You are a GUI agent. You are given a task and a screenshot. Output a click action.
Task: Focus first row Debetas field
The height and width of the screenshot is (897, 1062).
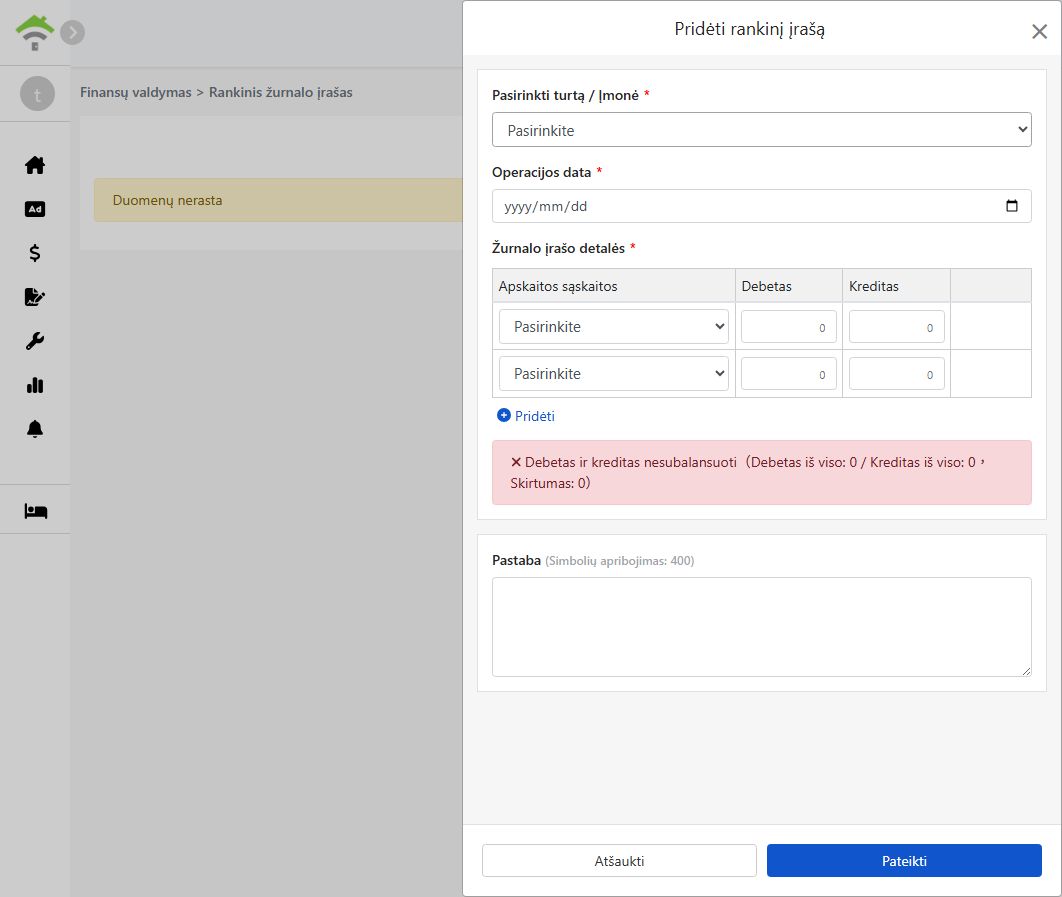788,327
